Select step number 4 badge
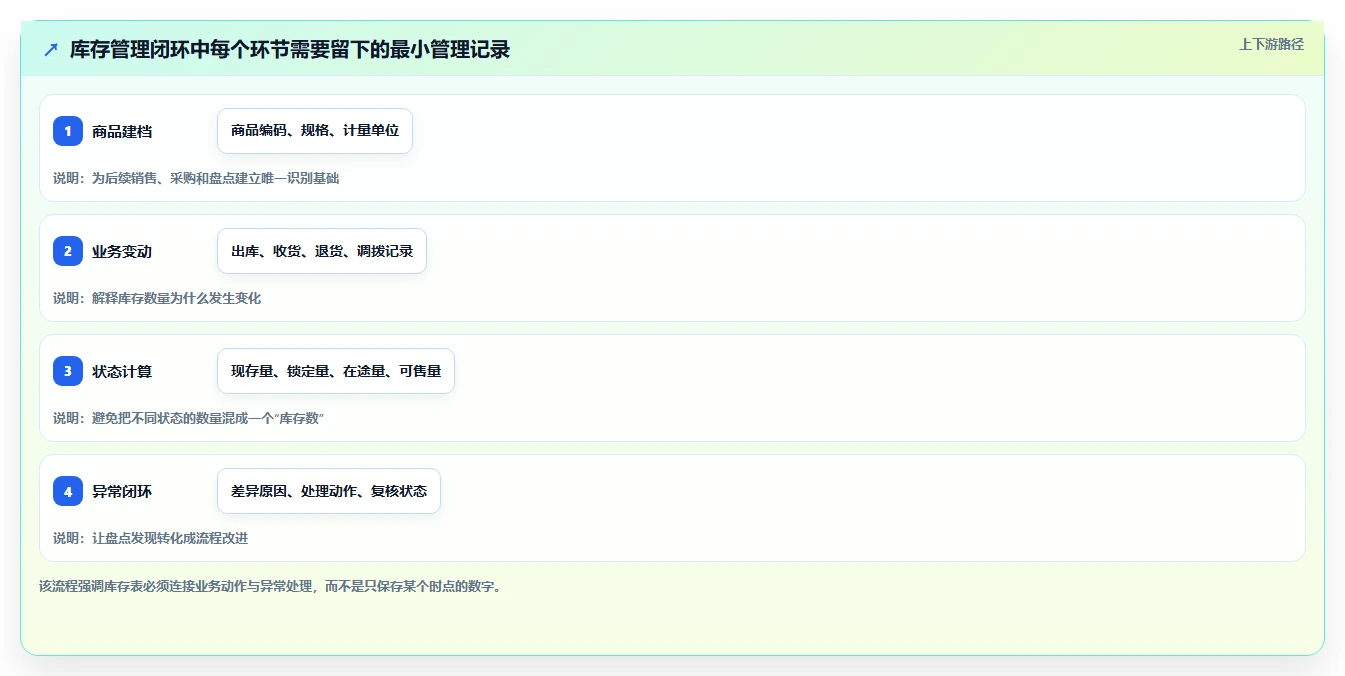Image resolution: width=1345 pixels, height=676 pixels. tap(68, 491)
